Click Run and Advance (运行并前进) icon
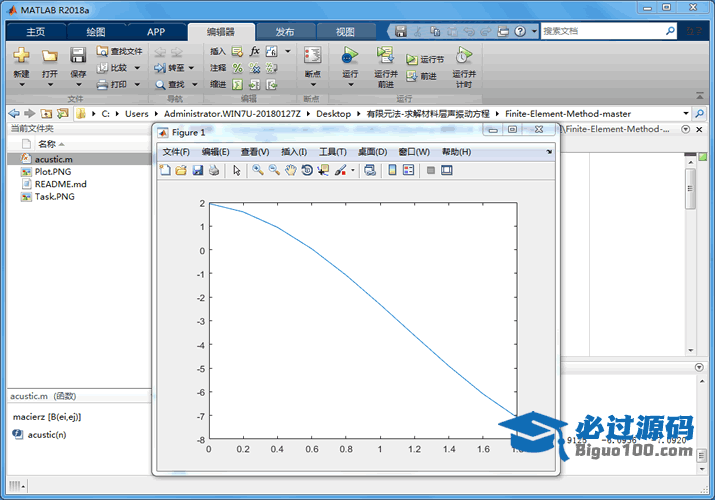Screen dimensions: 715x500 385,55
